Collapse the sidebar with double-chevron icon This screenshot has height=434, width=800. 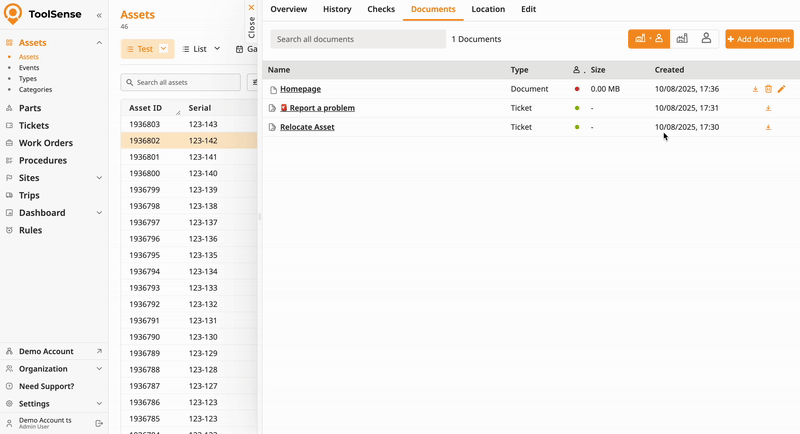(99, 15)
